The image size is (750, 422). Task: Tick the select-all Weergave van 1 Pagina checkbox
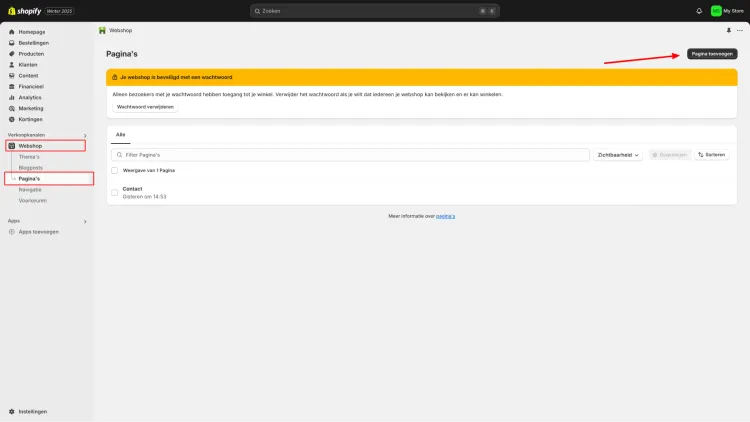114,170
